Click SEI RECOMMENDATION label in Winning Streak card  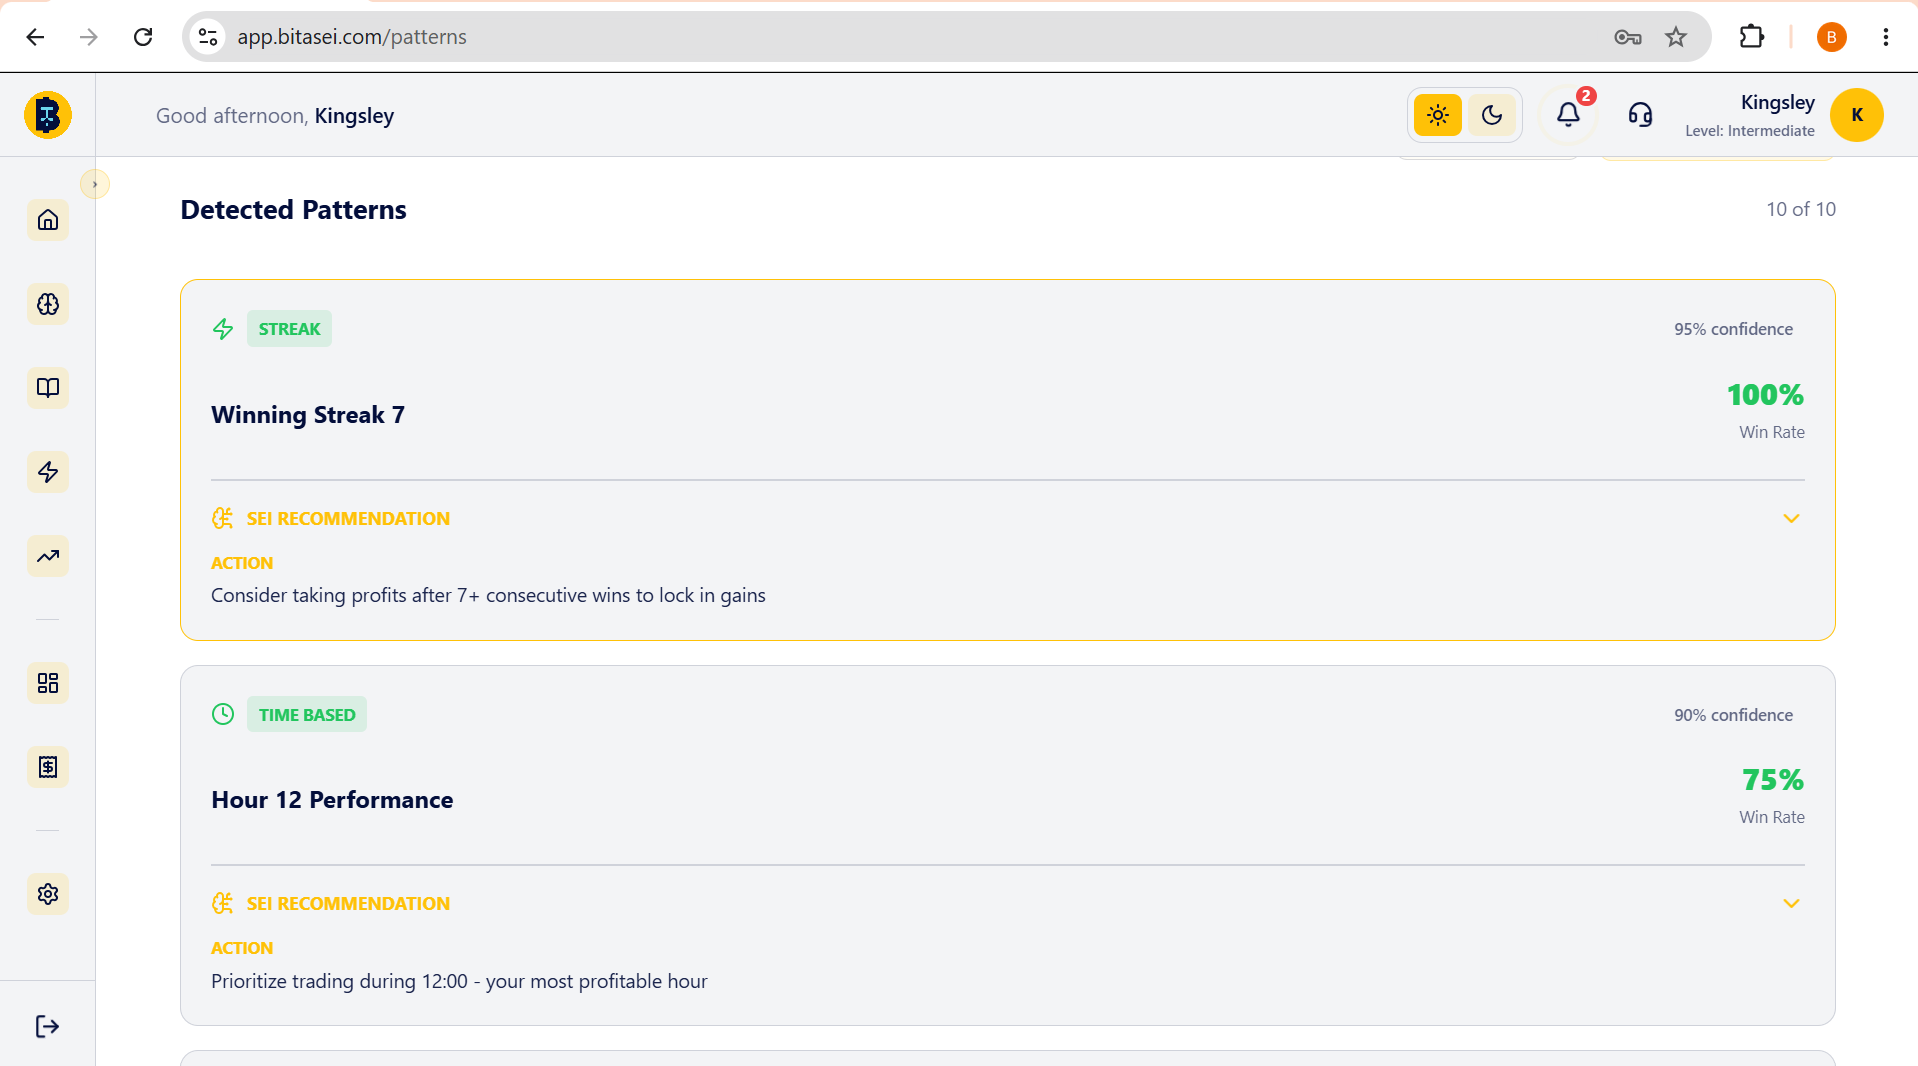[x=348, y=519]
